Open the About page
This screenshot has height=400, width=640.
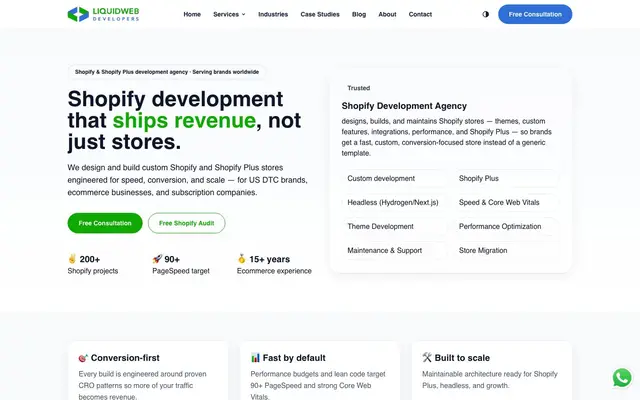click(387, 14)
